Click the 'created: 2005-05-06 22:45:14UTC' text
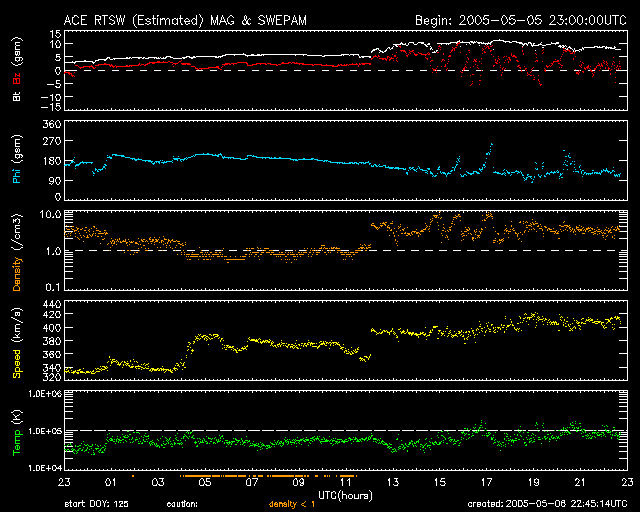This screenshot has width=640, height=512. tap(547, 504)
